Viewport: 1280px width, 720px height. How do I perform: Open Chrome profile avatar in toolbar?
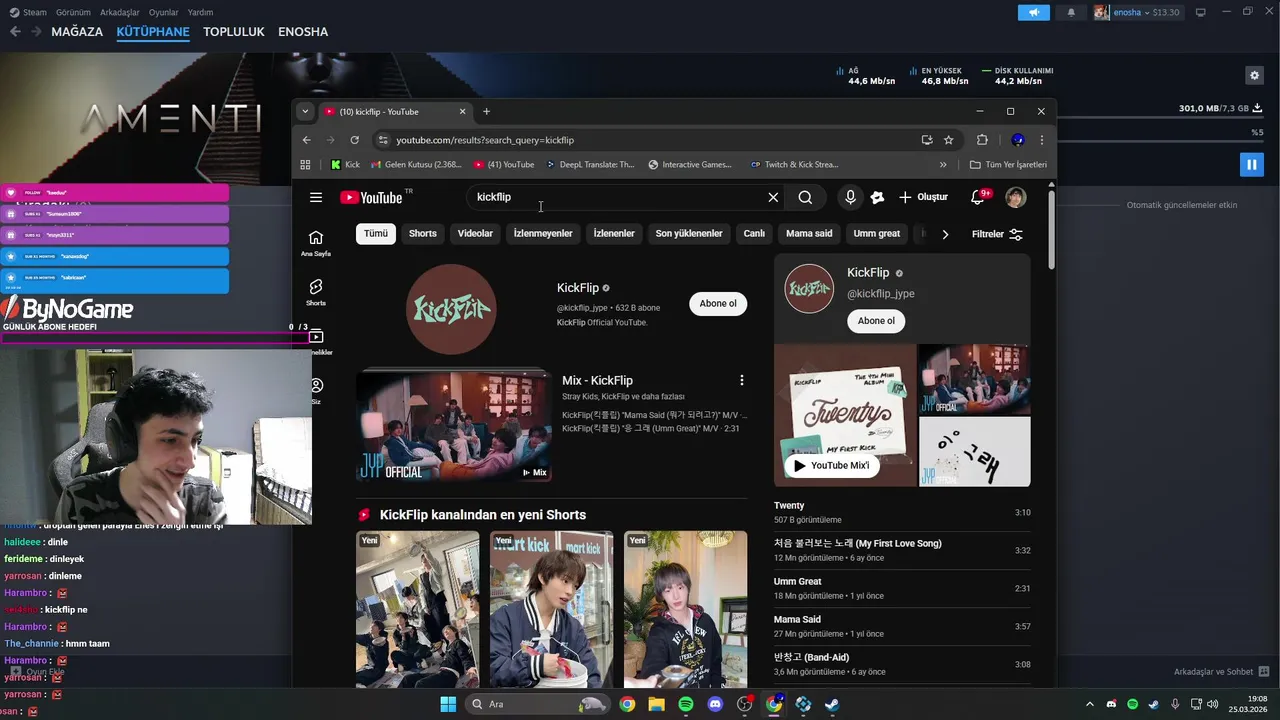click(x=1017, y=140)
